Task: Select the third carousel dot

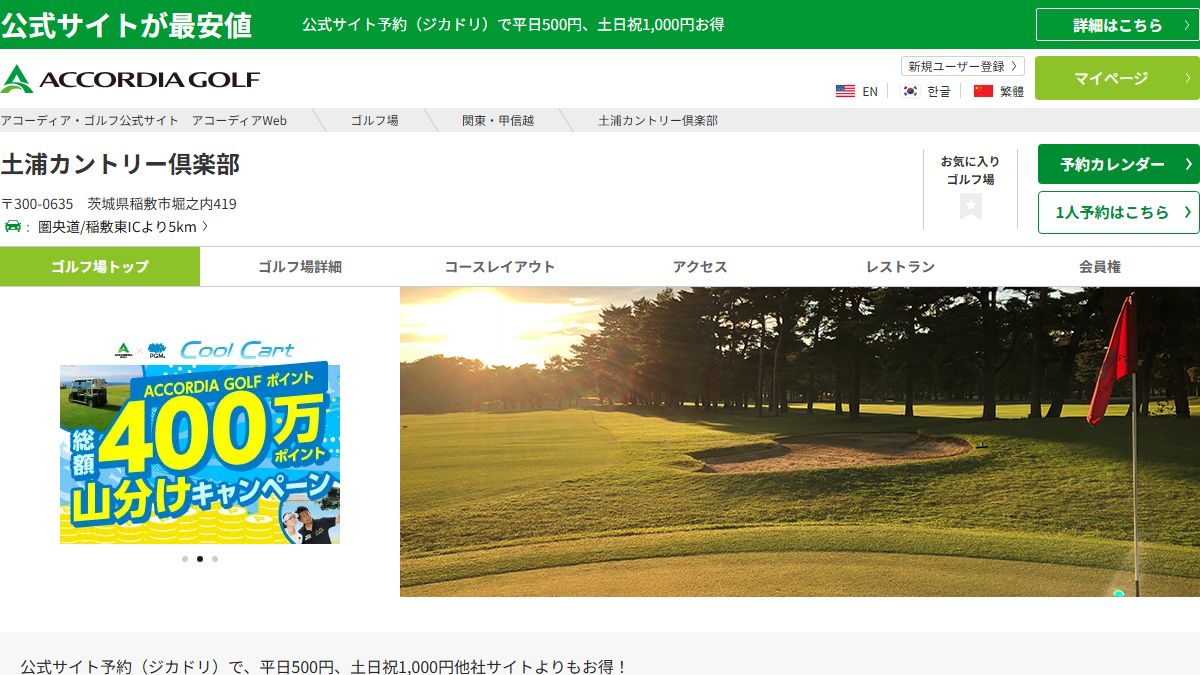Action: (215, 559)
